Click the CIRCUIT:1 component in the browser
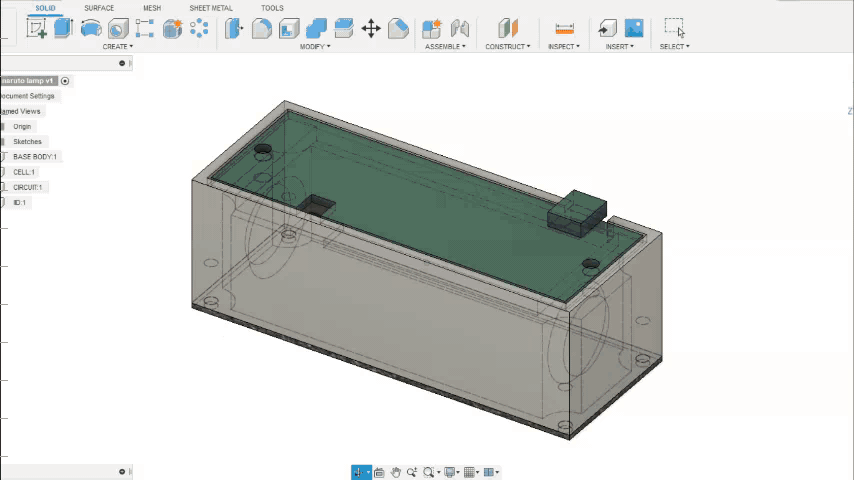The width and height of the screenshot is (854, 480). tap(27, 187)
